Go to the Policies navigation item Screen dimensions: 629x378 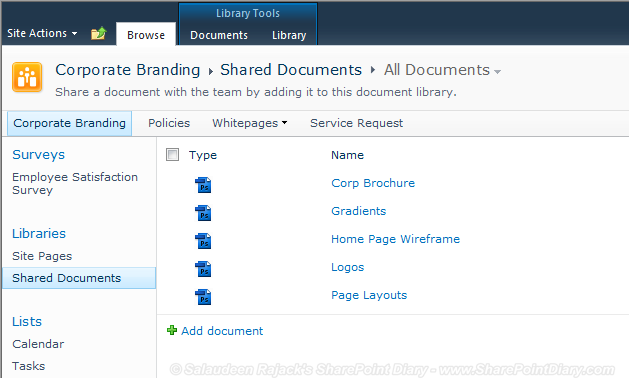click(x=169, y=123)
